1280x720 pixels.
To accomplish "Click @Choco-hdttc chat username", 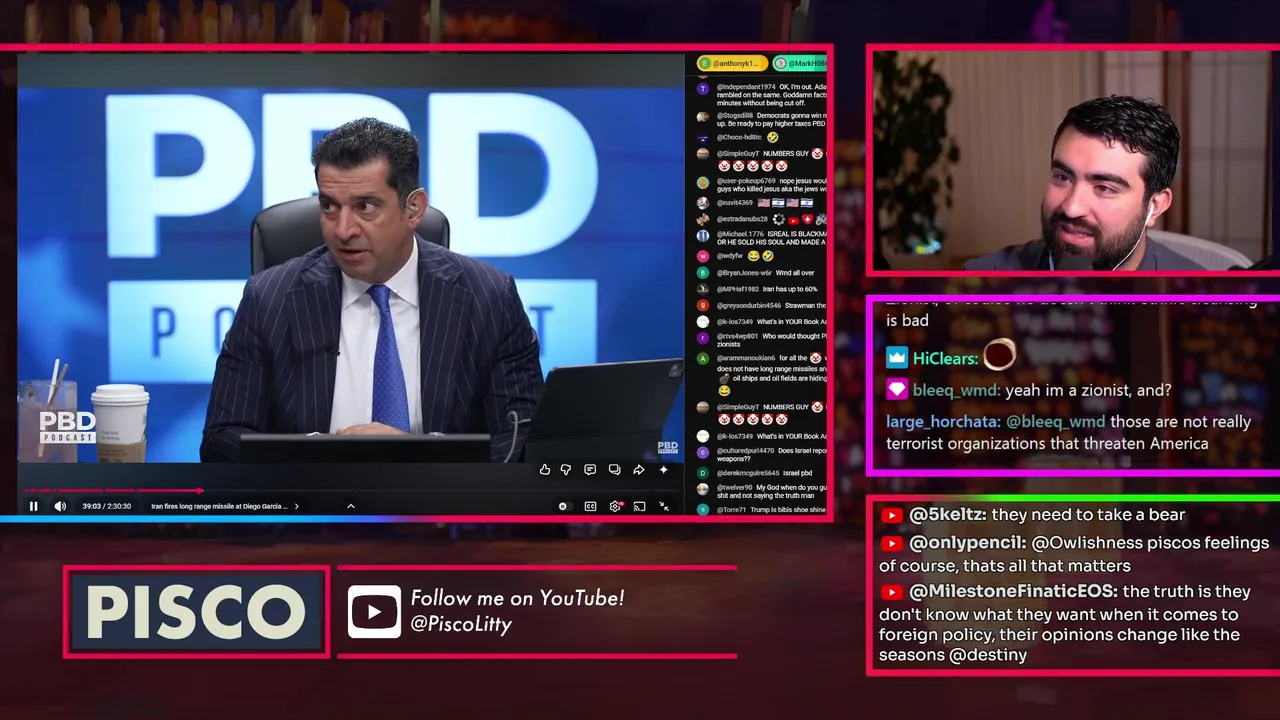I will (x=739, y=137).
